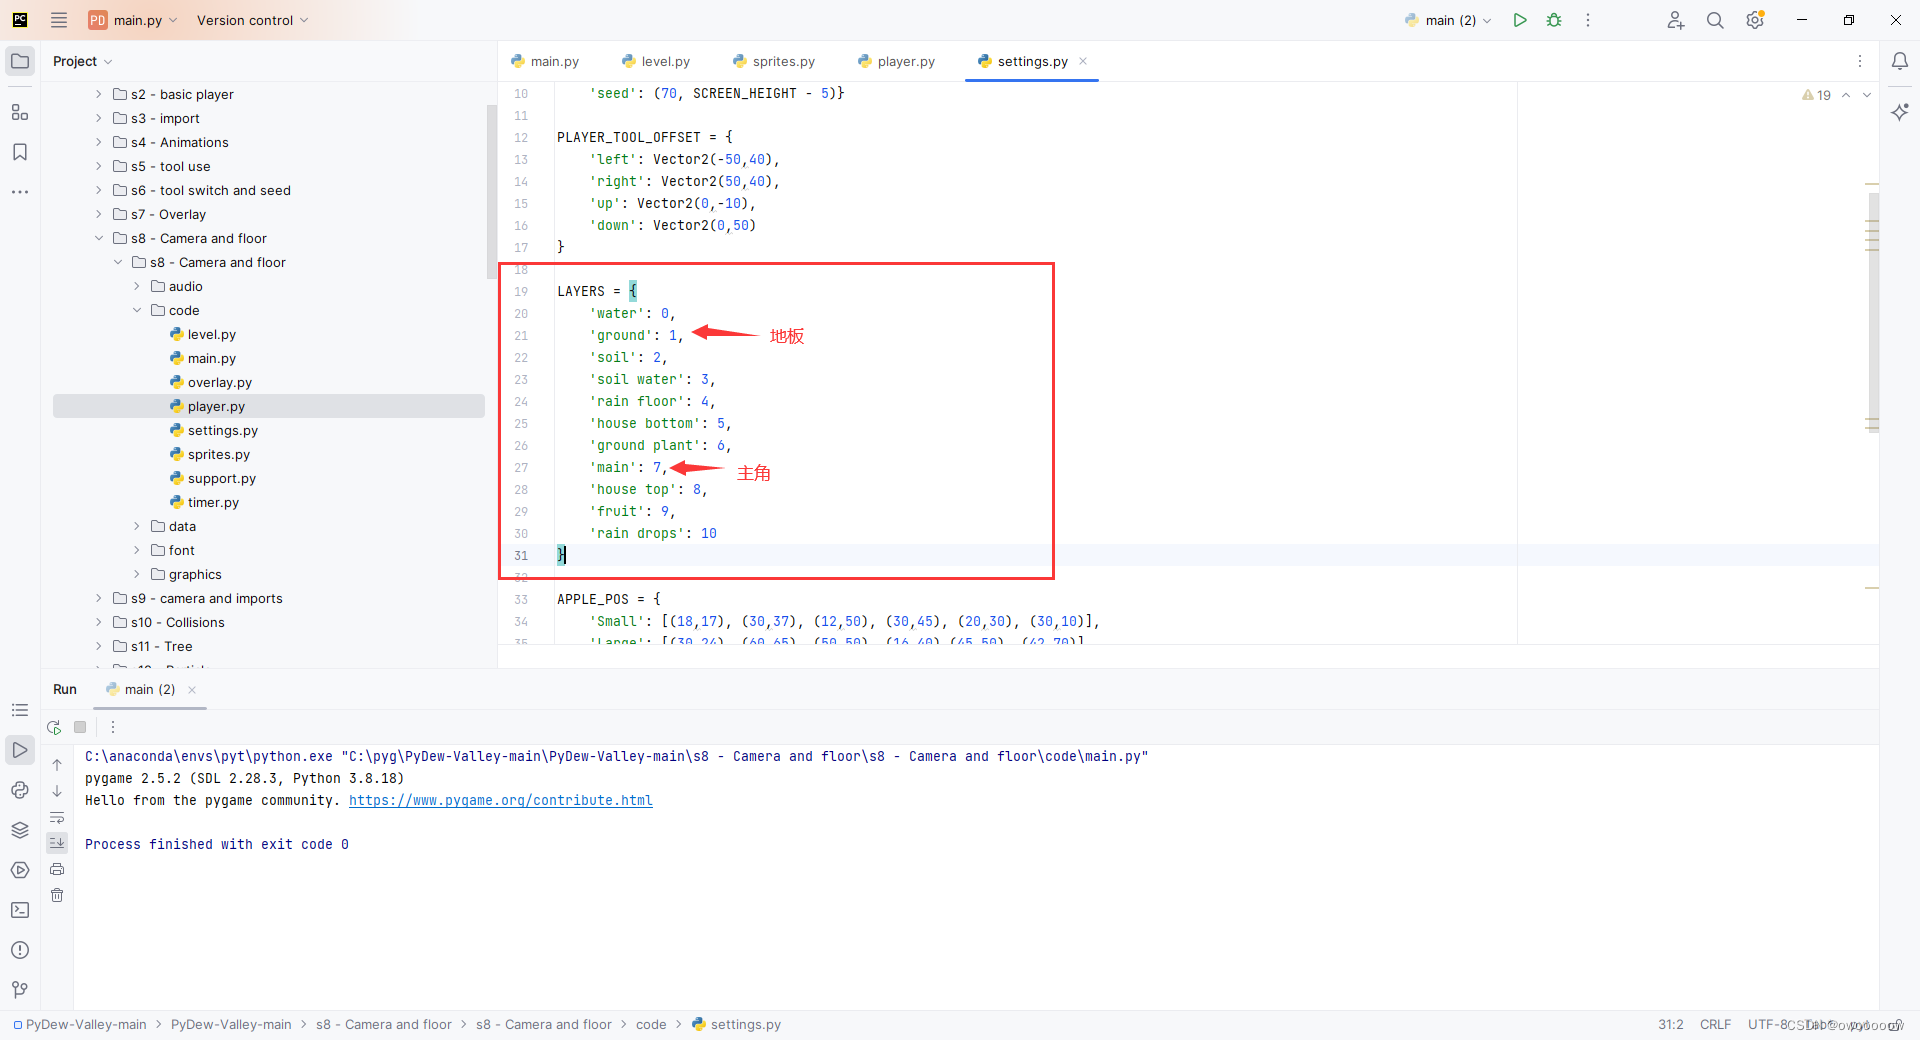Rerun main (2) in Run panel
Viewport: 1920px width, 1040px height.
pos(54,727)
